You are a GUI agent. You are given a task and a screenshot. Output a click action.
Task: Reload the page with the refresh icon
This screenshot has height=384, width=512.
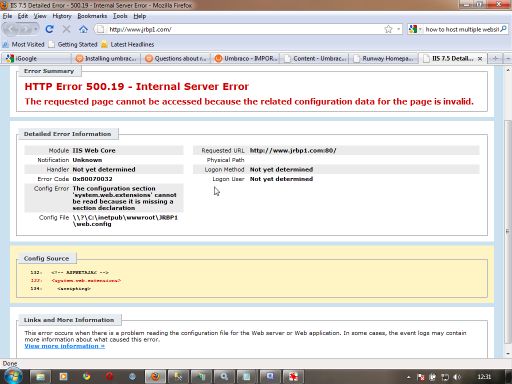(50, 29)
